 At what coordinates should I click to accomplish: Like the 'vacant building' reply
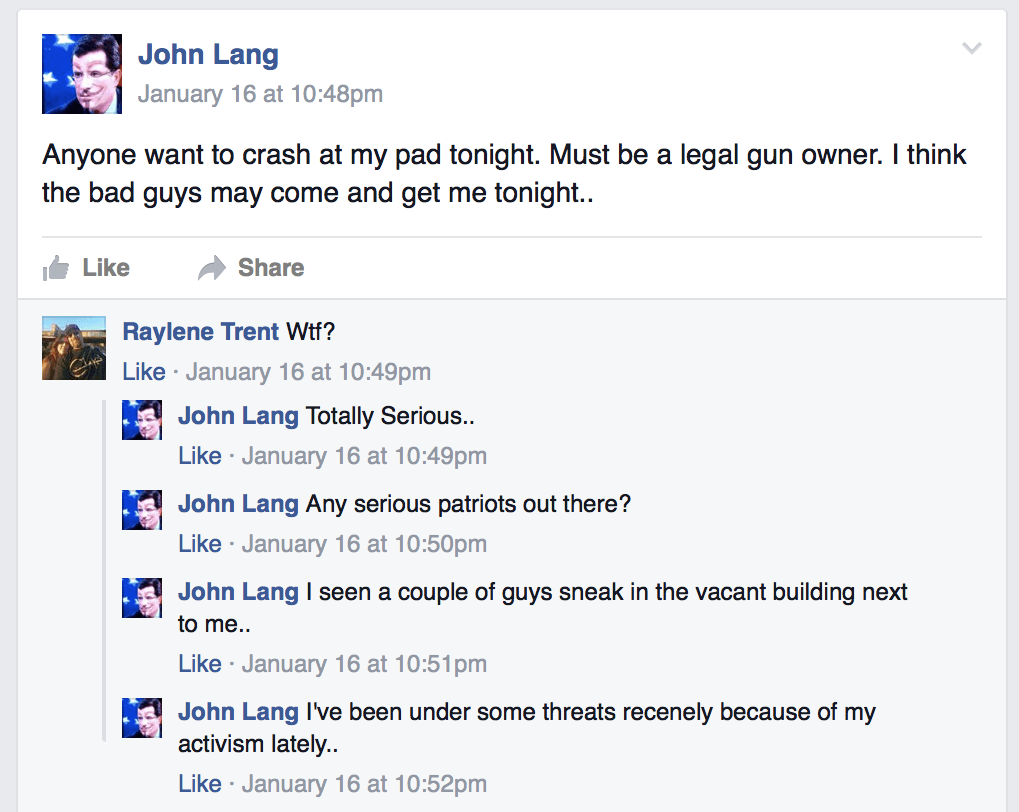(200, 664)
